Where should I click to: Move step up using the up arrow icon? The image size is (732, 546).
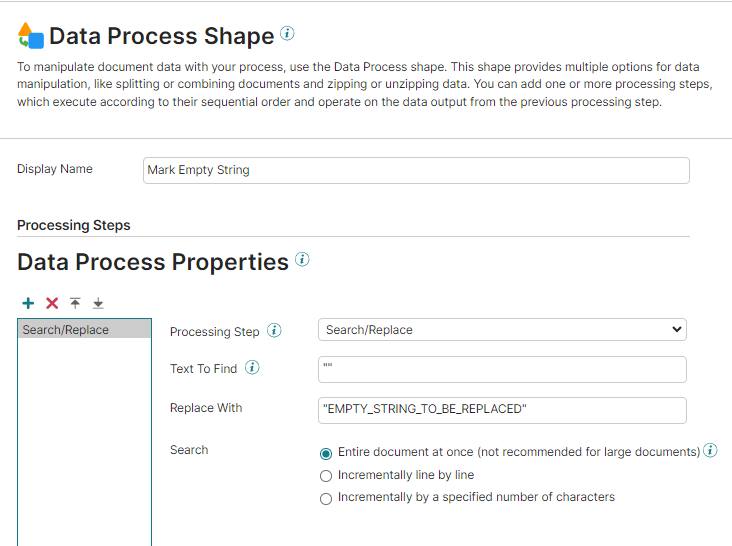point(75,303)
